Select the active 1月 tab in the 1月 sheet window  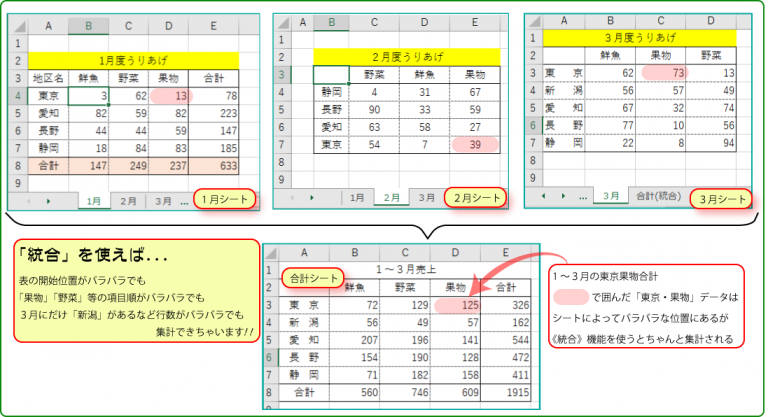coord(94,201)
